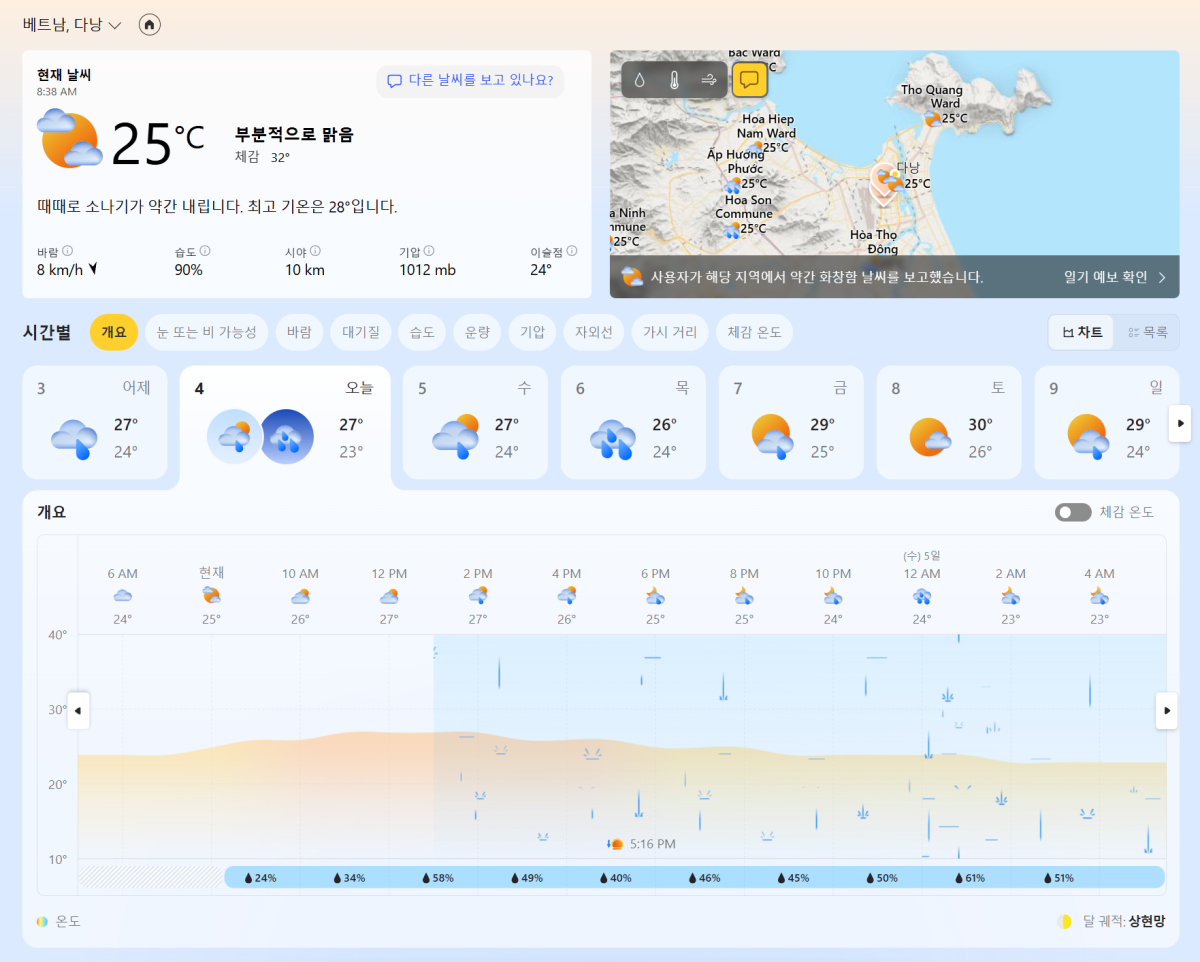Open 일기 예보 확인 link
The image size is (1200, 962).
(1115, 277)
